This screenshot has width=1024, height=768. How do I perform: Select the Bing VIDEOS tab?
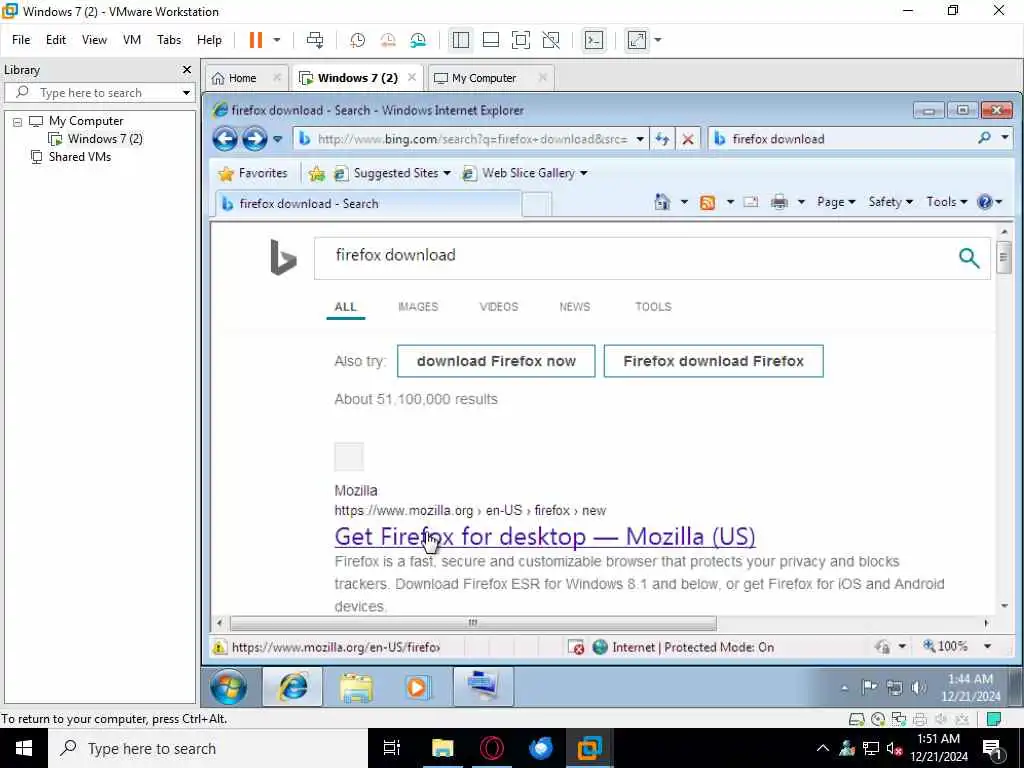[499, 306]
